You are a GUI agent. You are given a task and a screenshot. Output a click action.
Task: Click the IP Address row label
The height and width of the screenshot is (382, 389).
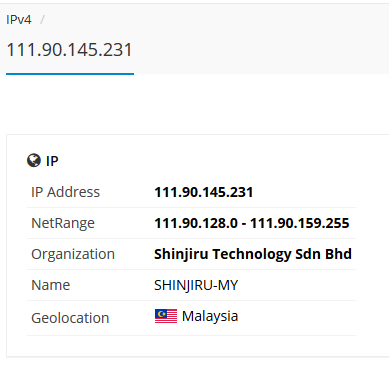[x=65, y=192]
